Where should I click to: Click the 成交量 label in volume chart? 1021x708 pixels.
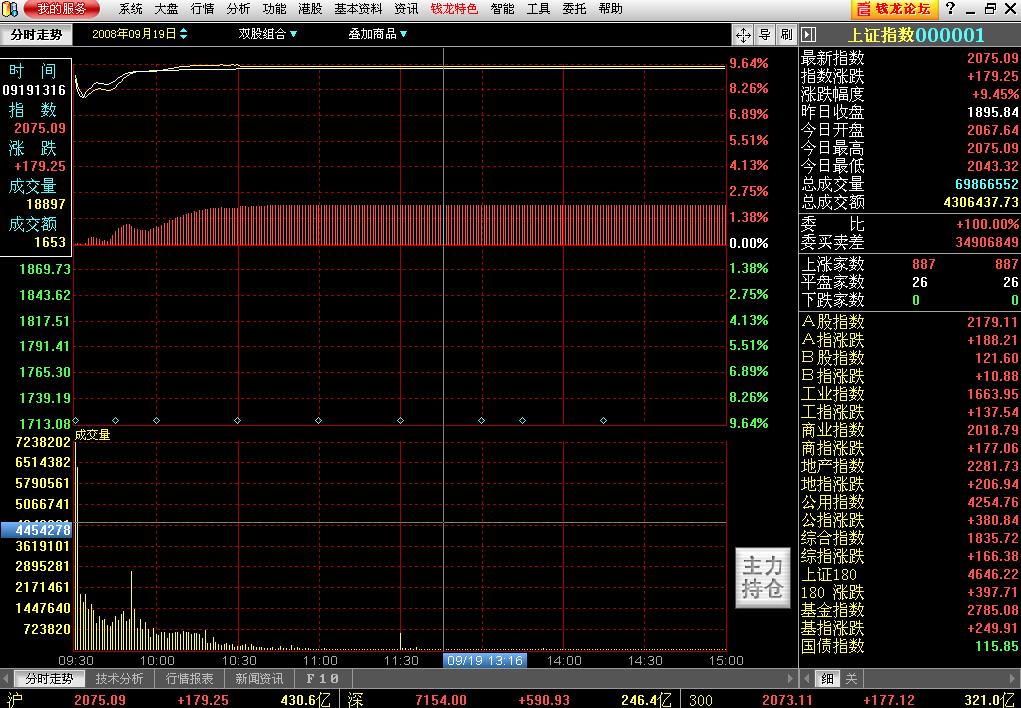(93, 435)
